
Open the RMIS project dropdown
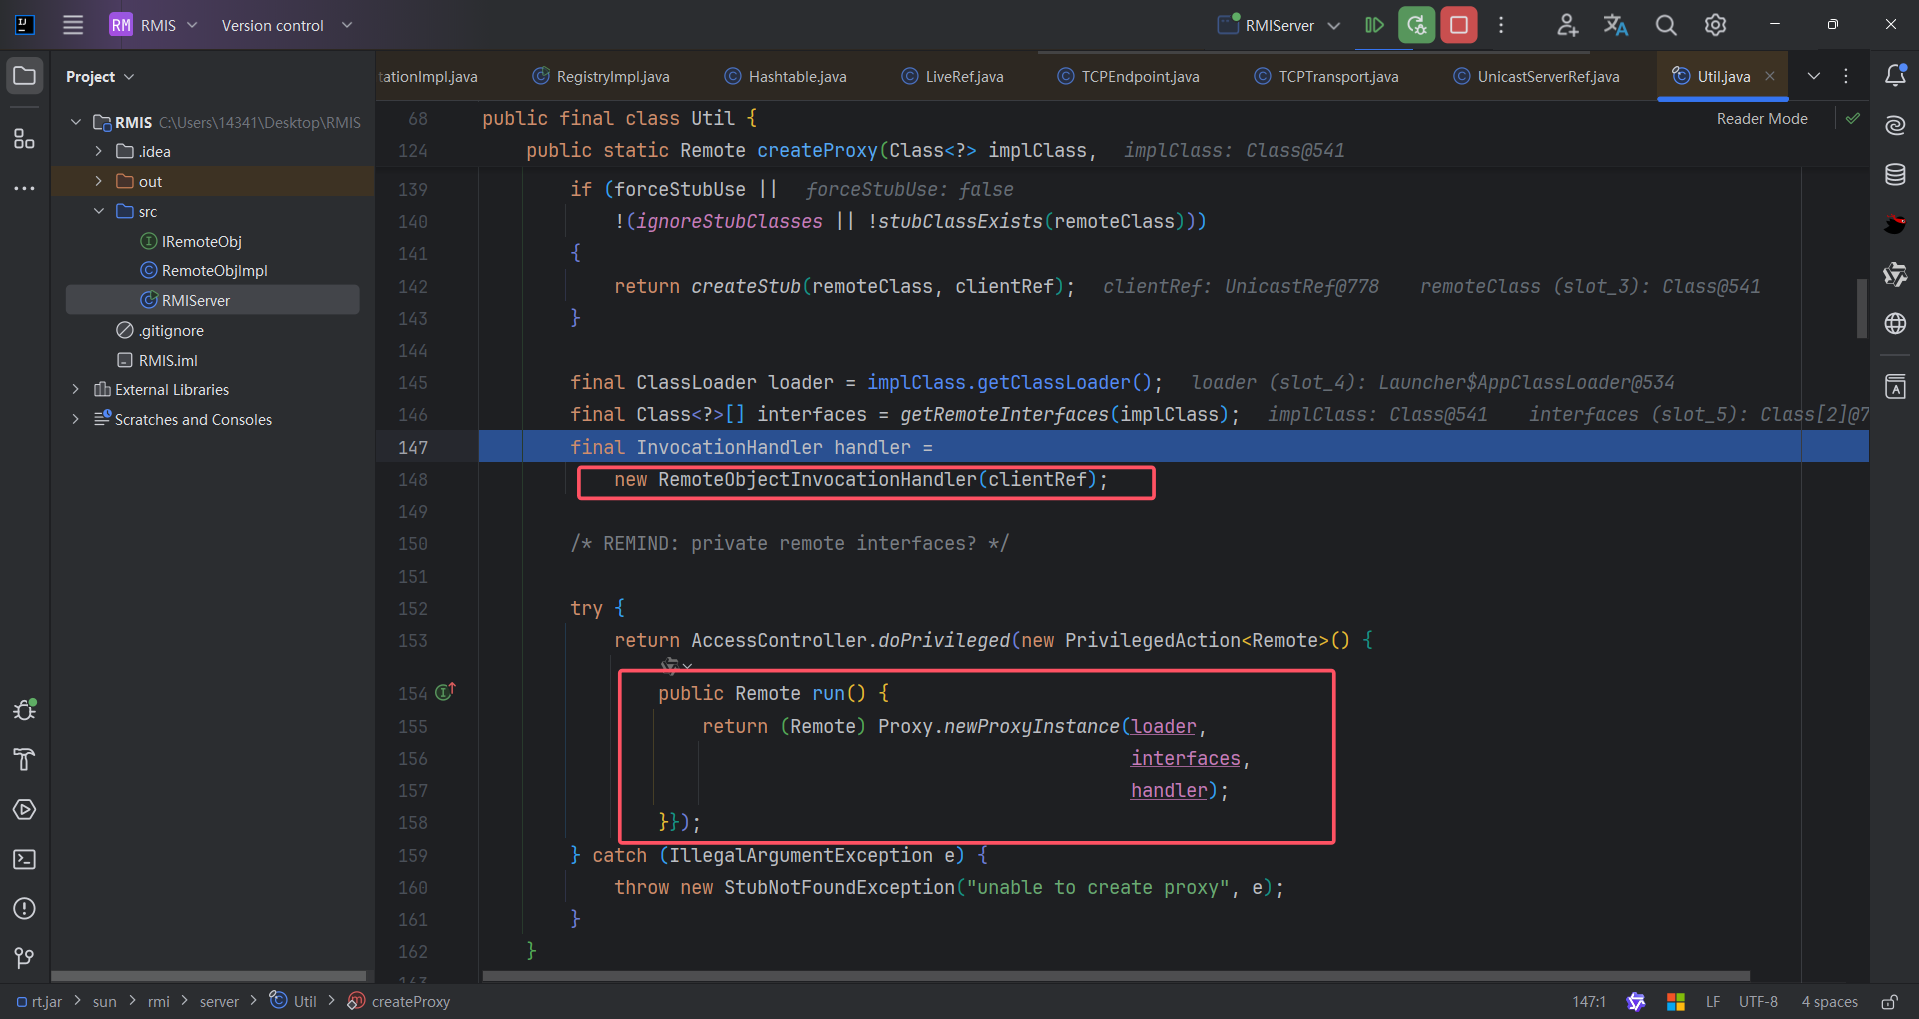154,25
